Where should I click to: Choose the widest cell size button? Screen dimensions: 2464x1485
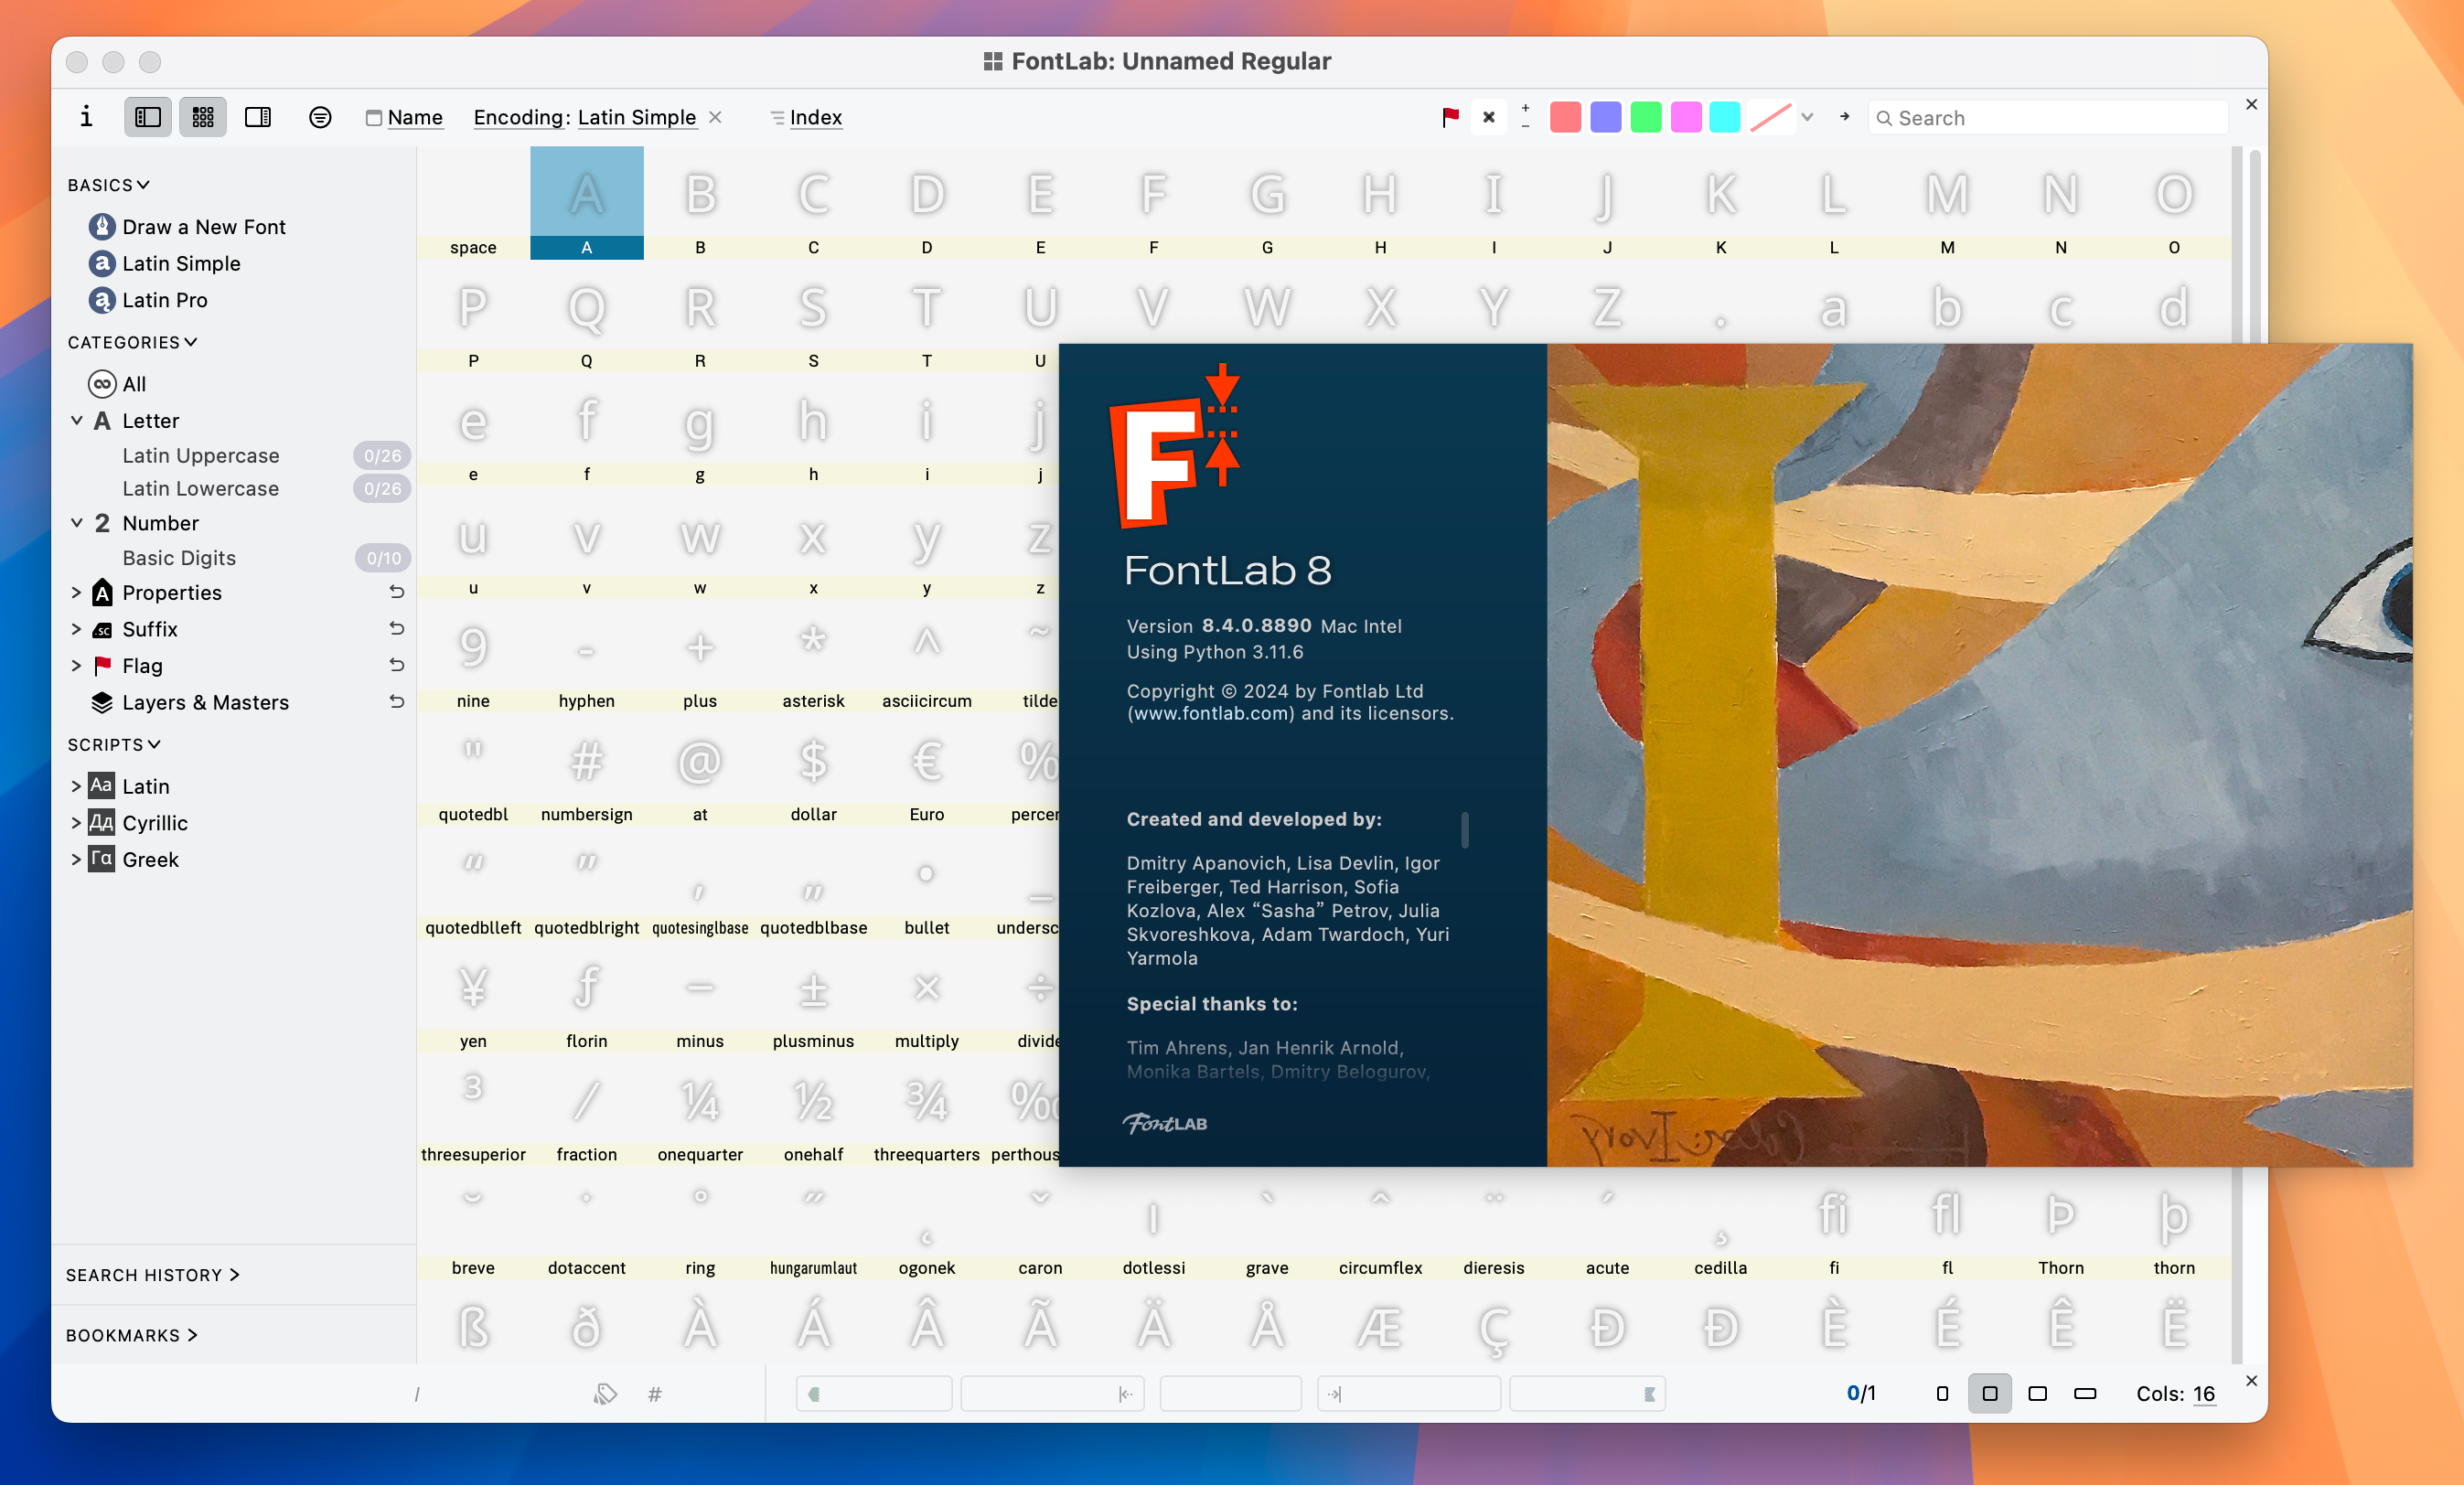tap(2085, 1394)
